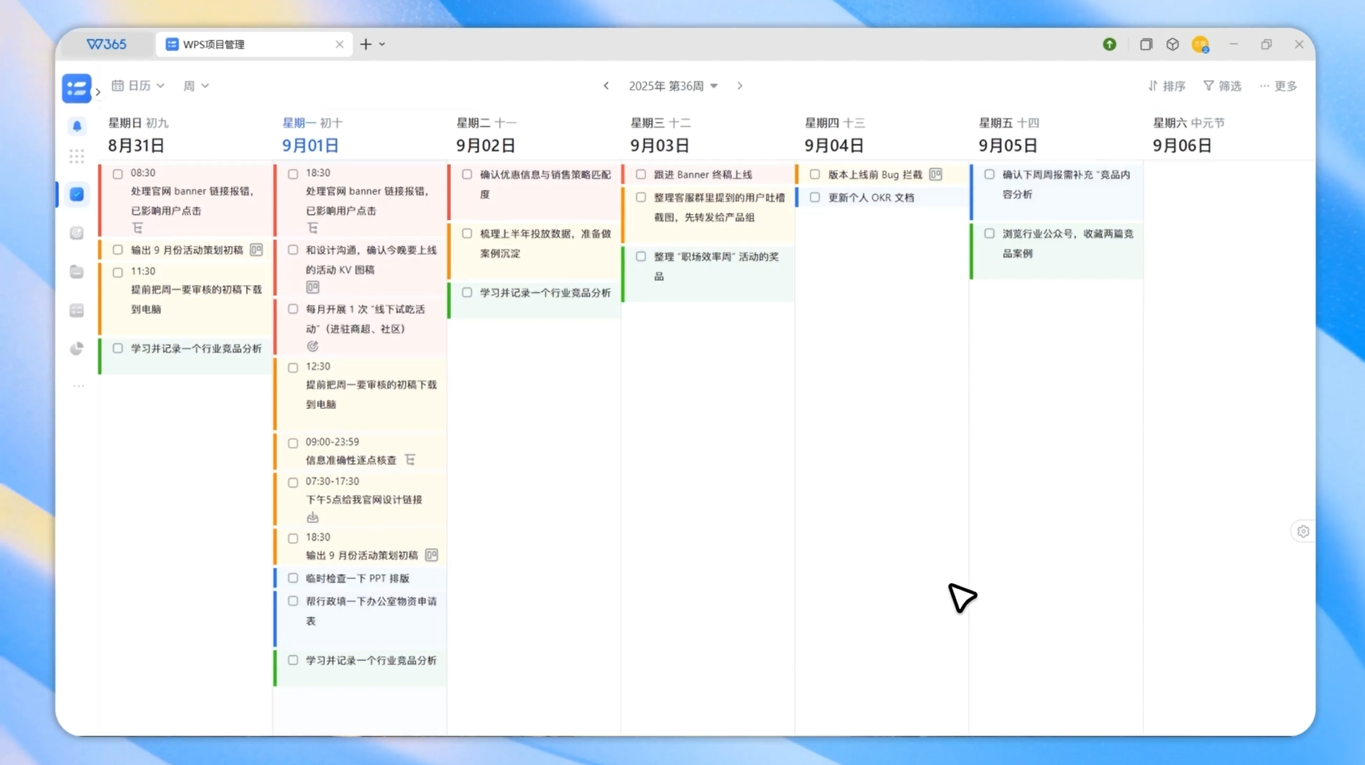This screenshot has height=765, width=1365.
Task: Open the 日历 view dropdown
Action: click(138, 86)
